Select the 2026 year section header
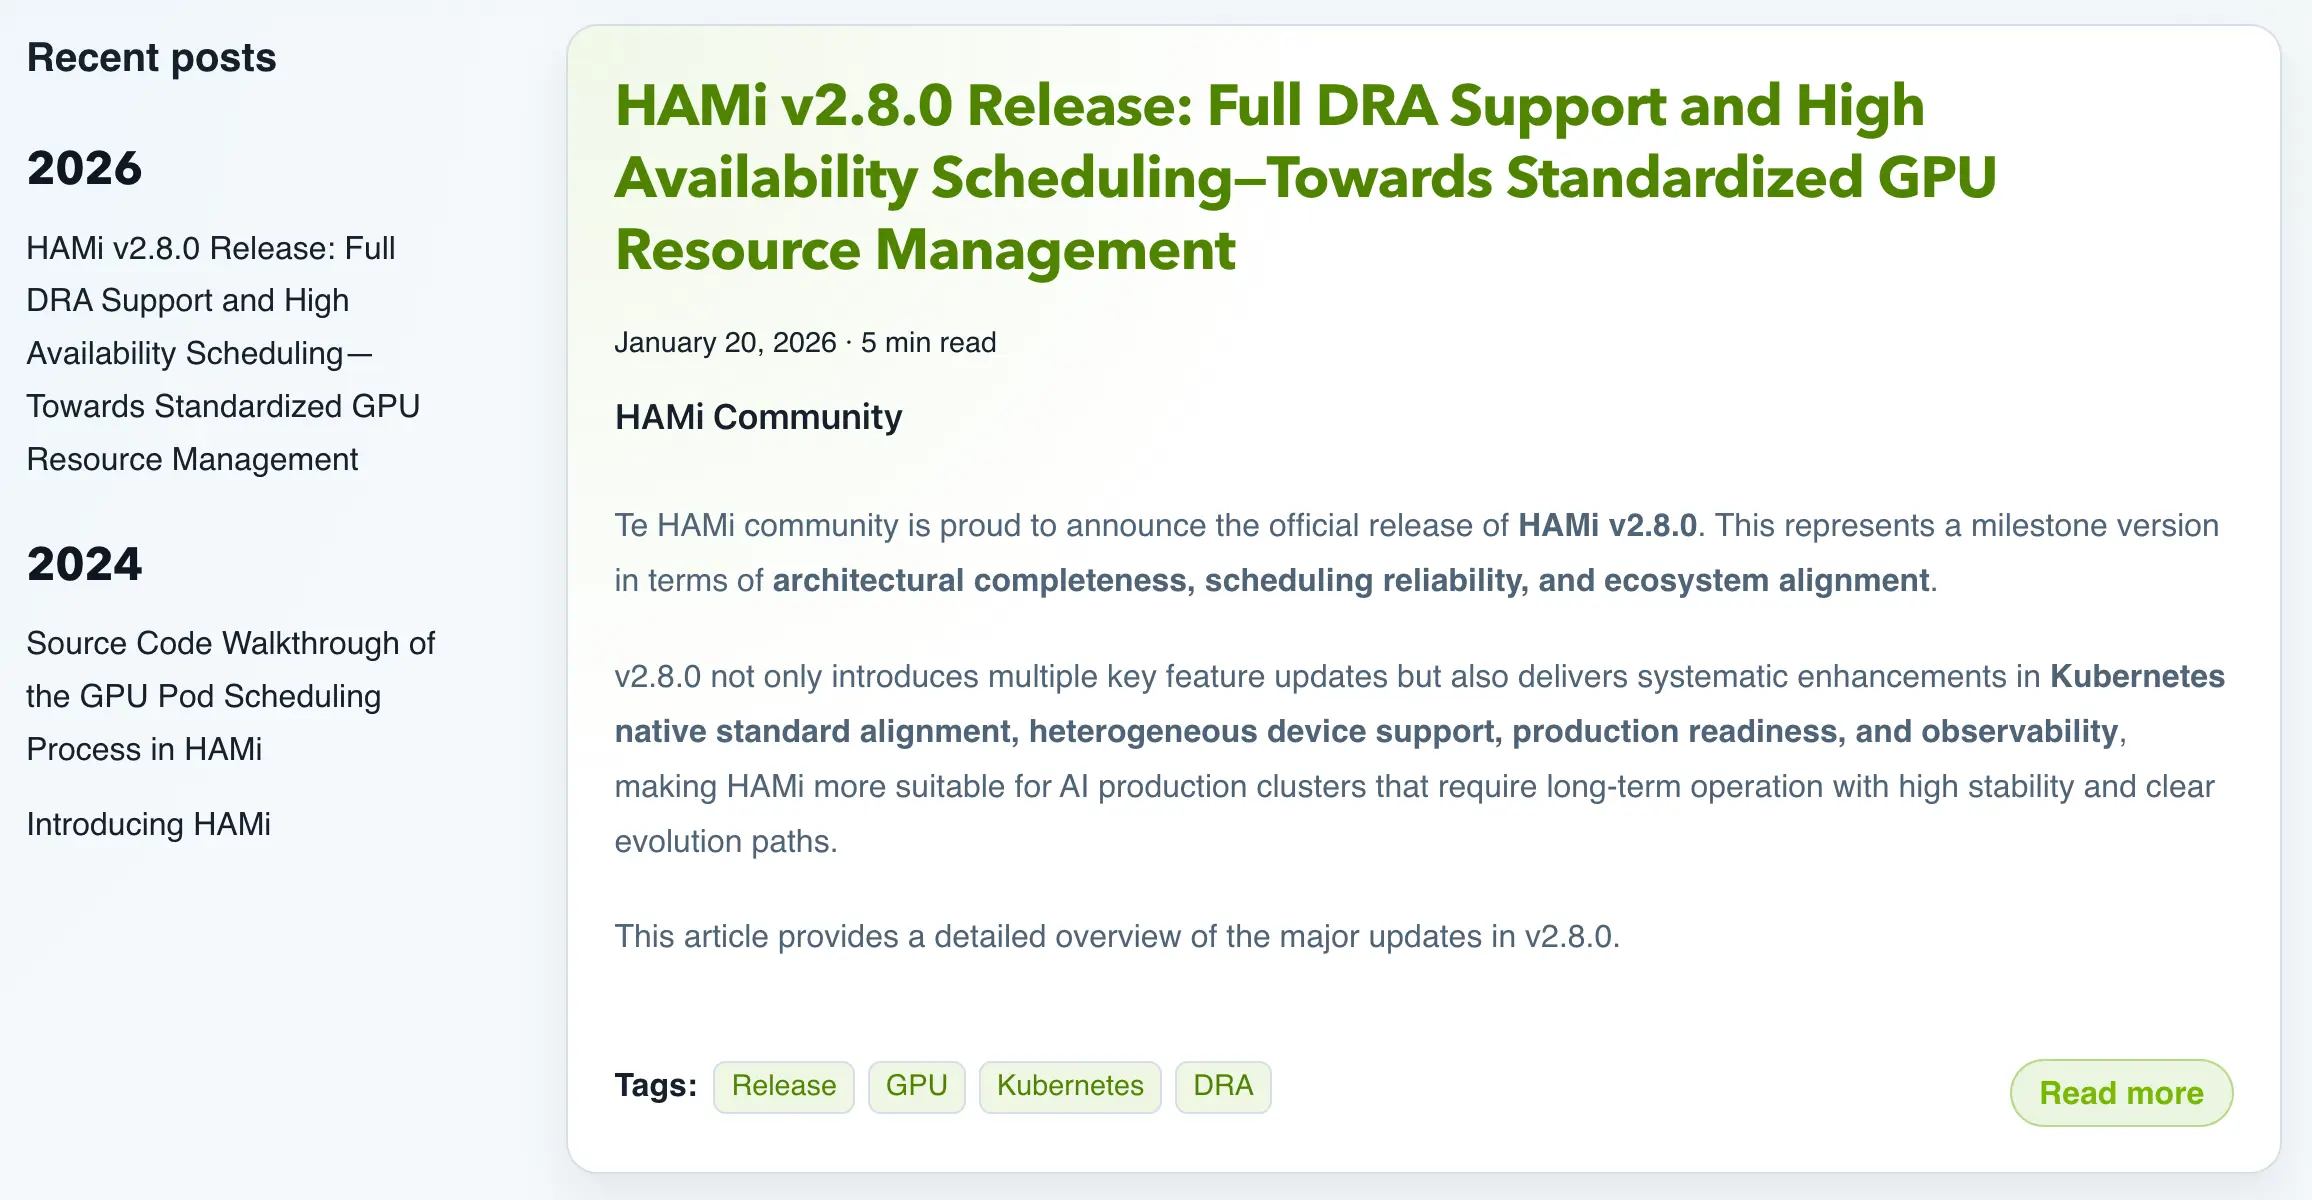Viewport: 2312px width, 1200px height. click(84, 167)
